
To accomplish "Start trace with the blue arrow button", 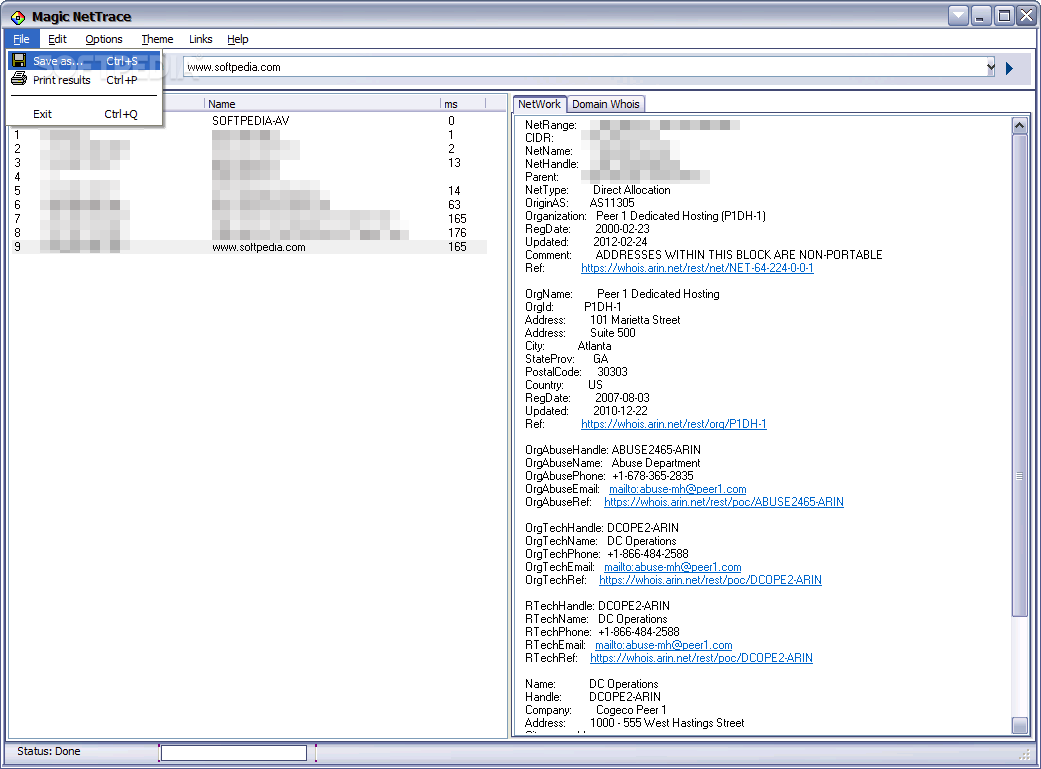I will point(1009,68).
